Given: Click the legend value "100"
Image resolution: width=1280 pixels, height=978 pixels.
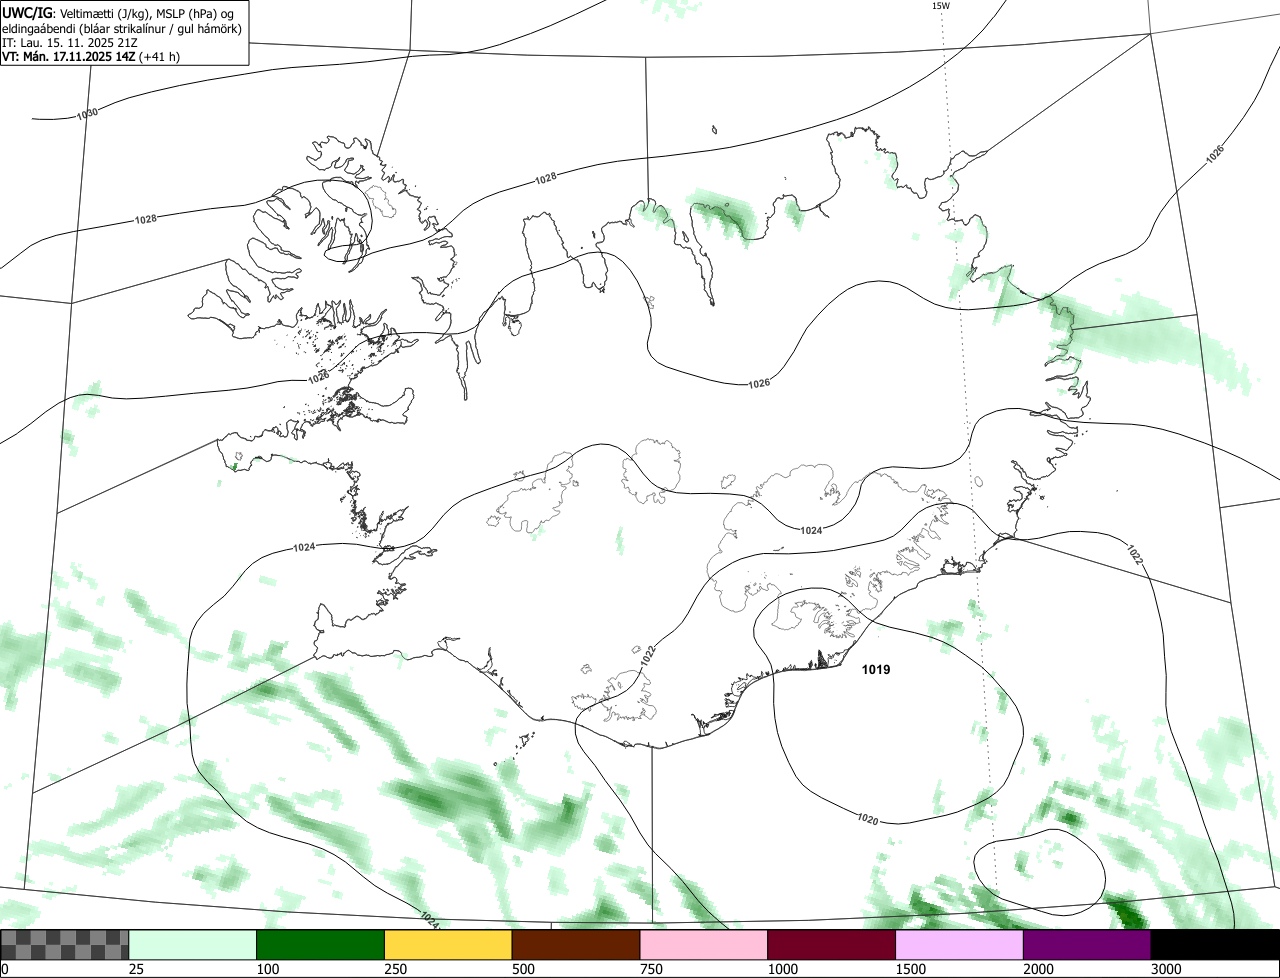Looking at the screenshot, I should 269,969.
